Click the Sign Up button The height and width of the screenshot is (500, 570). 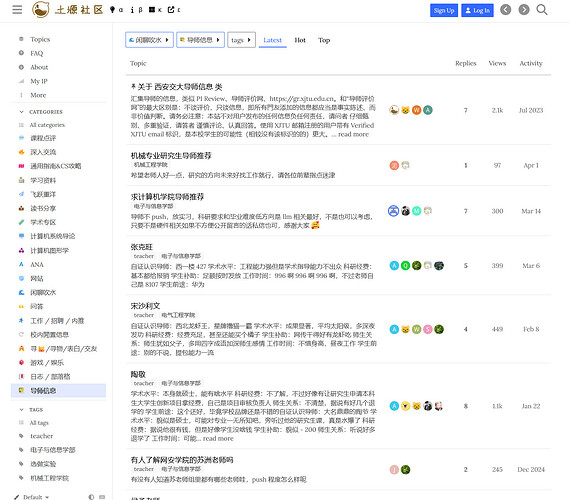(443, 10)
